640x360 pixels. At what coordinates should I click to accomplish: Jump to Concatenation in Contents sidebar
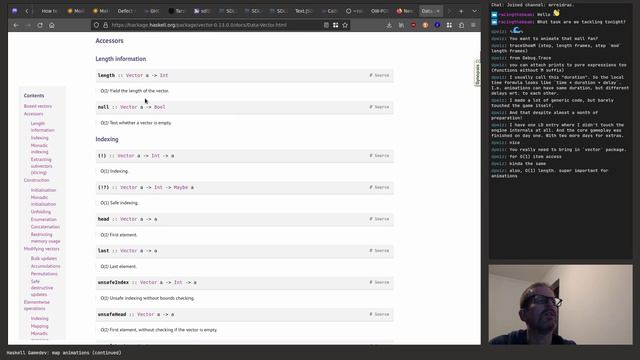coord(45,227)
